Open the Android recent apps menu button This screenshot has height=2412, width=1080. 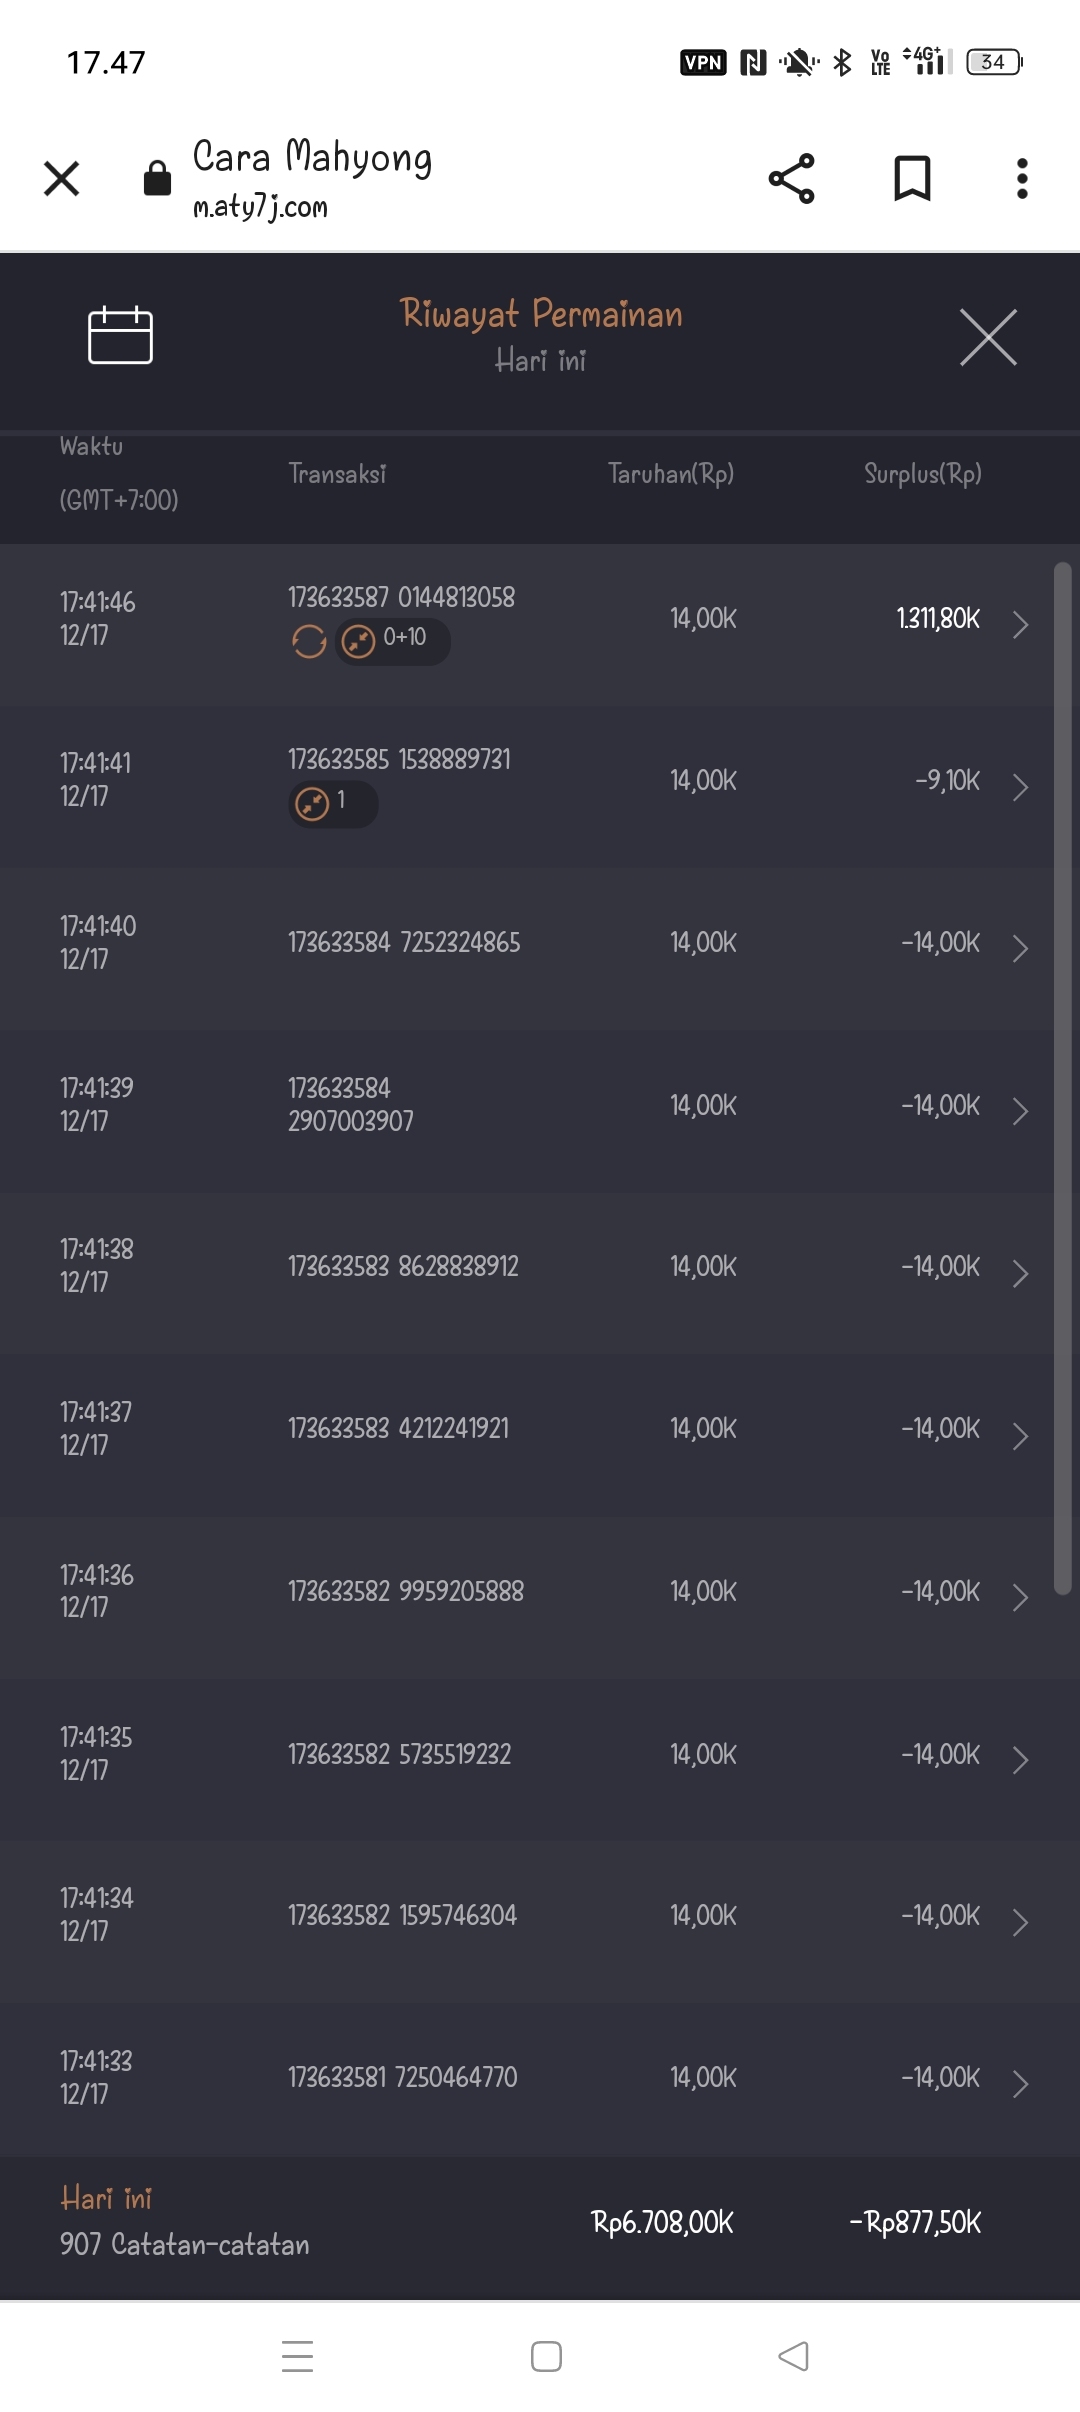click(298, 2356)
